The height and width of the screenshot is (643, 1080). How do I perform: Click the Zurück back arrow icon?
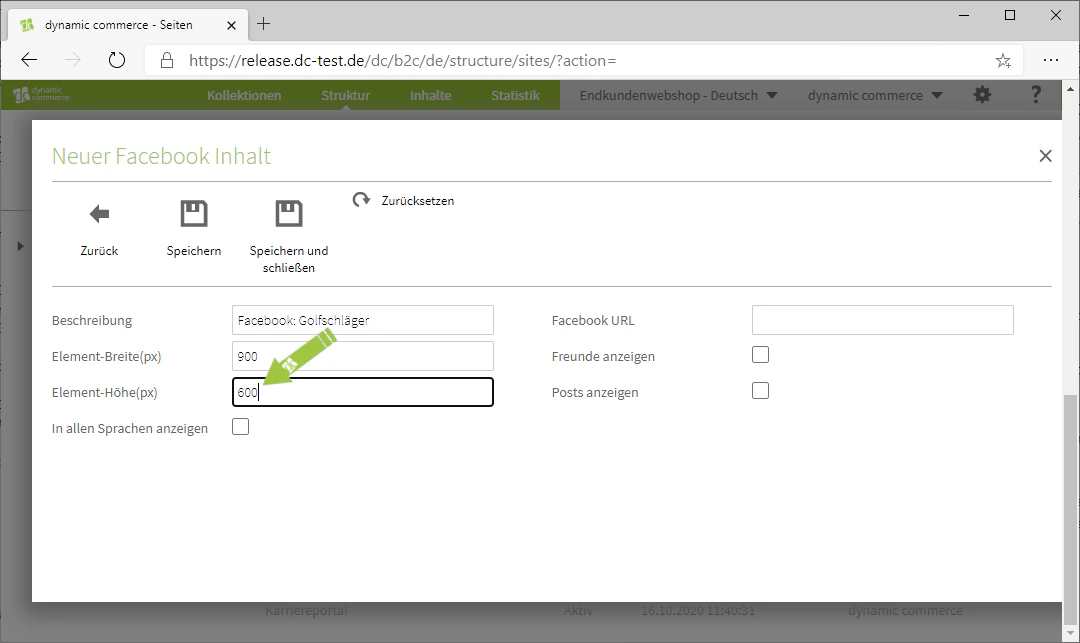[99, 214]
